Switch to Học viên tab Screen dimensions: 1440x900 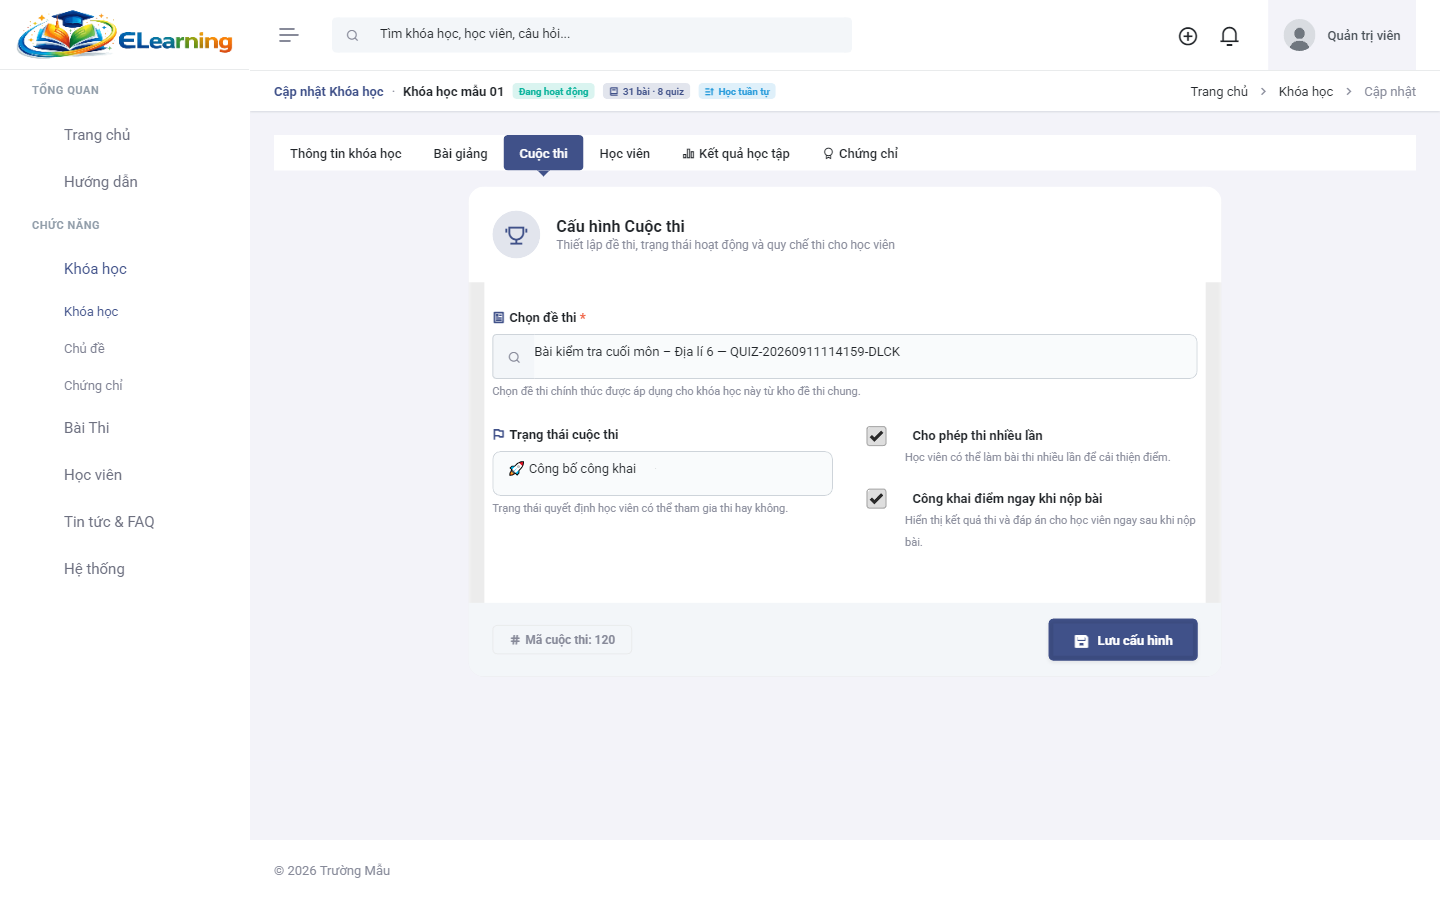(x=625, y=153)
